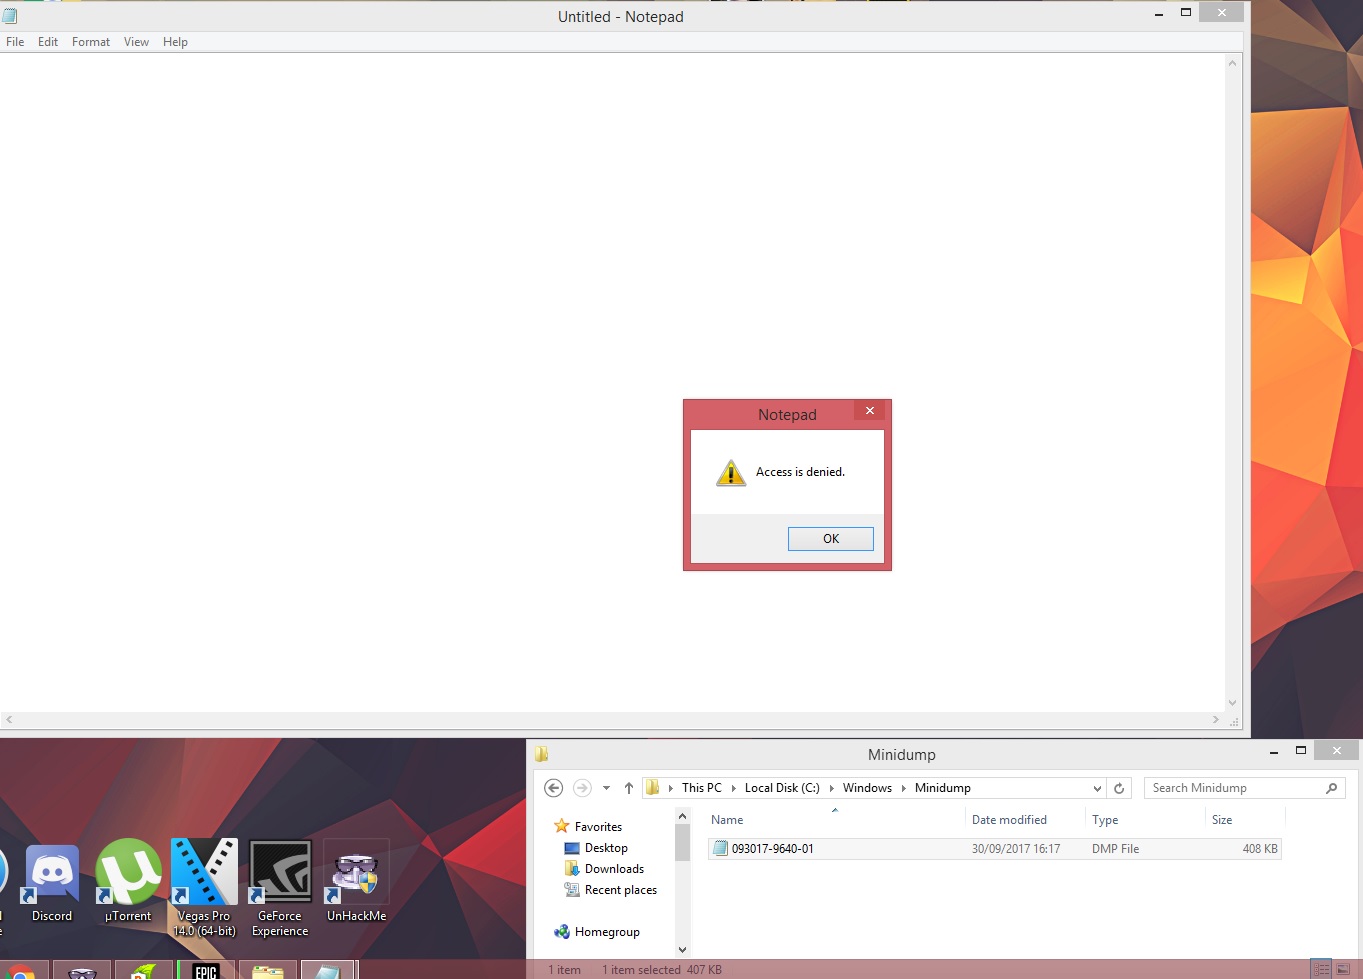Open the Format menu in Notepad
This screenshot has height=979, width=1363.
(91, 42)
